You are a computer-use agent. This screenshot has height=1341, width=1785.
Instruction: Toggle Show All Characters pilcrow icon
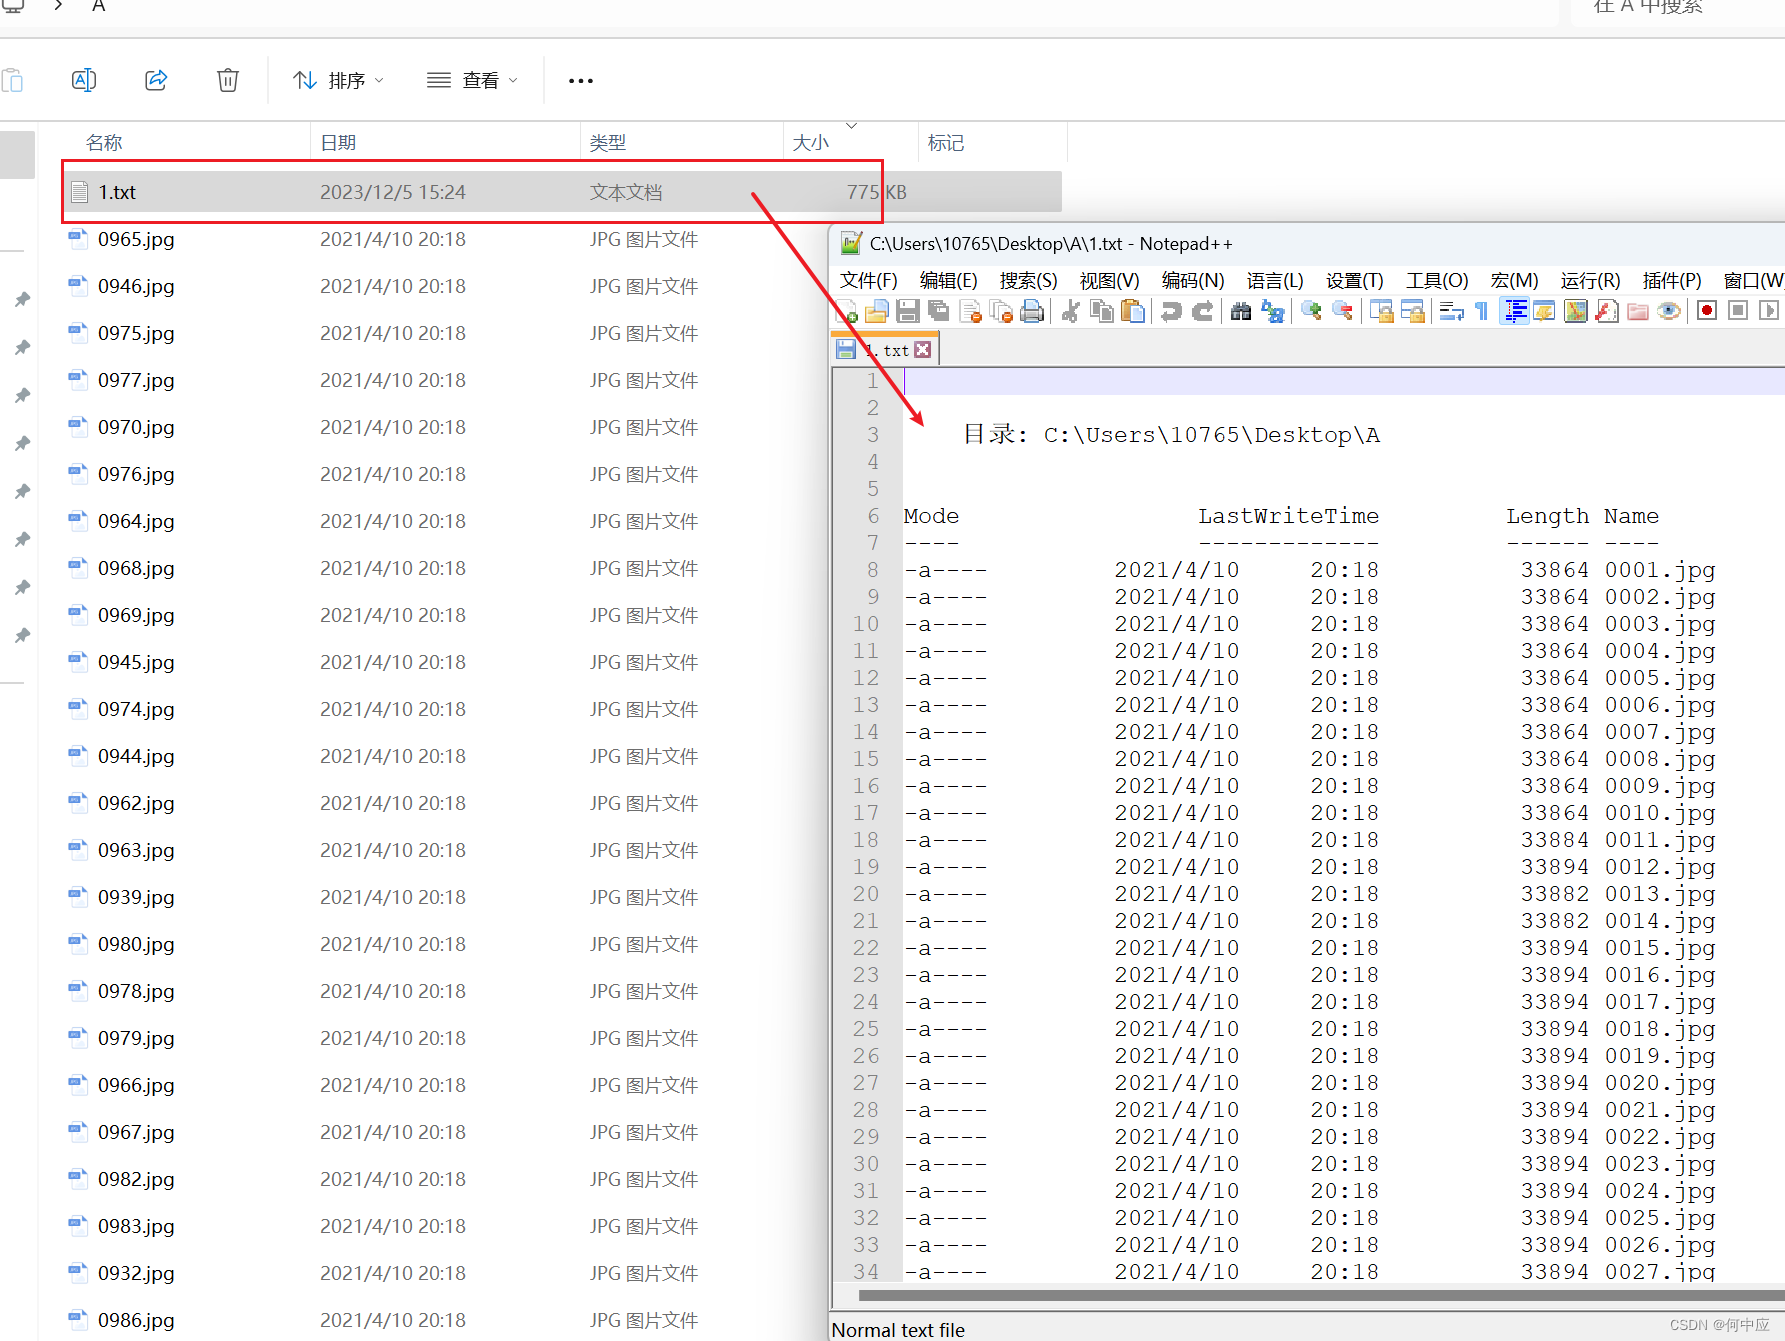pyautogui.click(x=1482, y=312)
